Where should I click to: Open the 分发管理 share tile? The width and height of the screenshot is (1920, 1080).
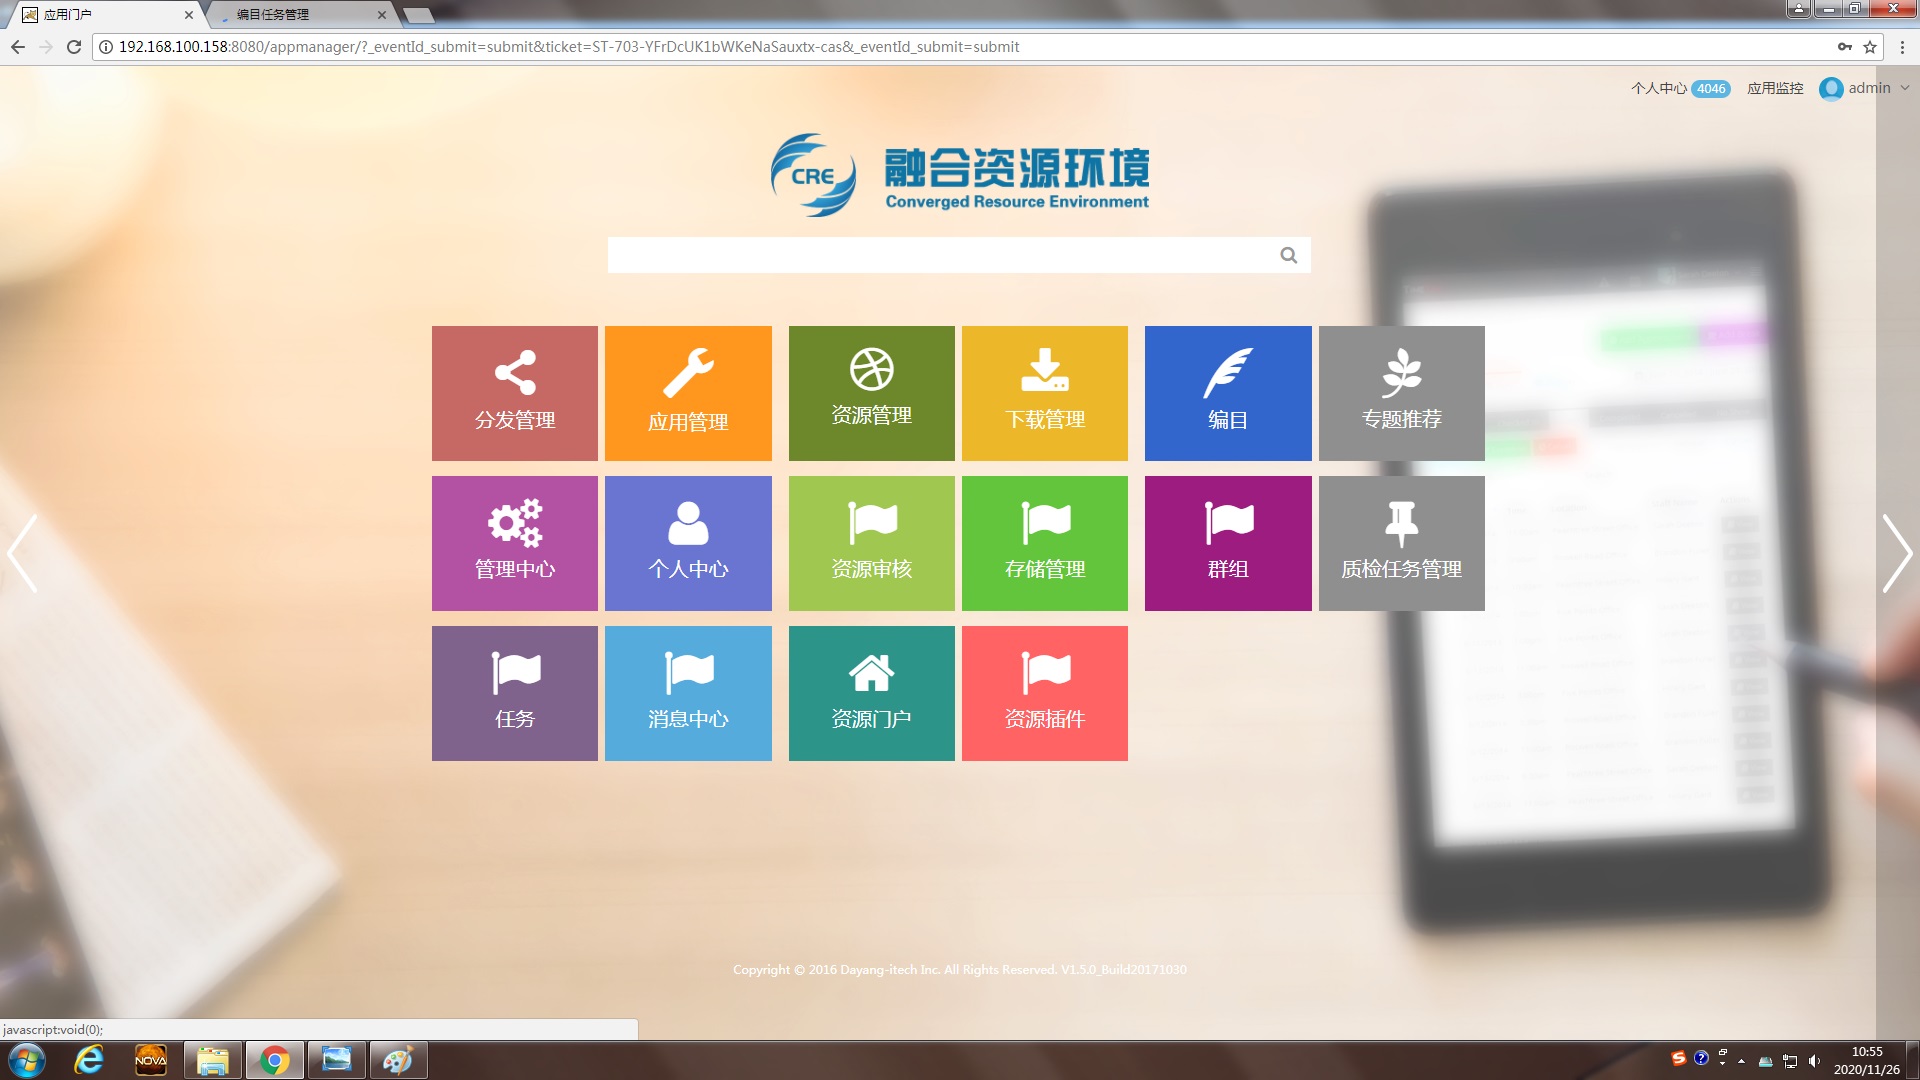[514, 393]
